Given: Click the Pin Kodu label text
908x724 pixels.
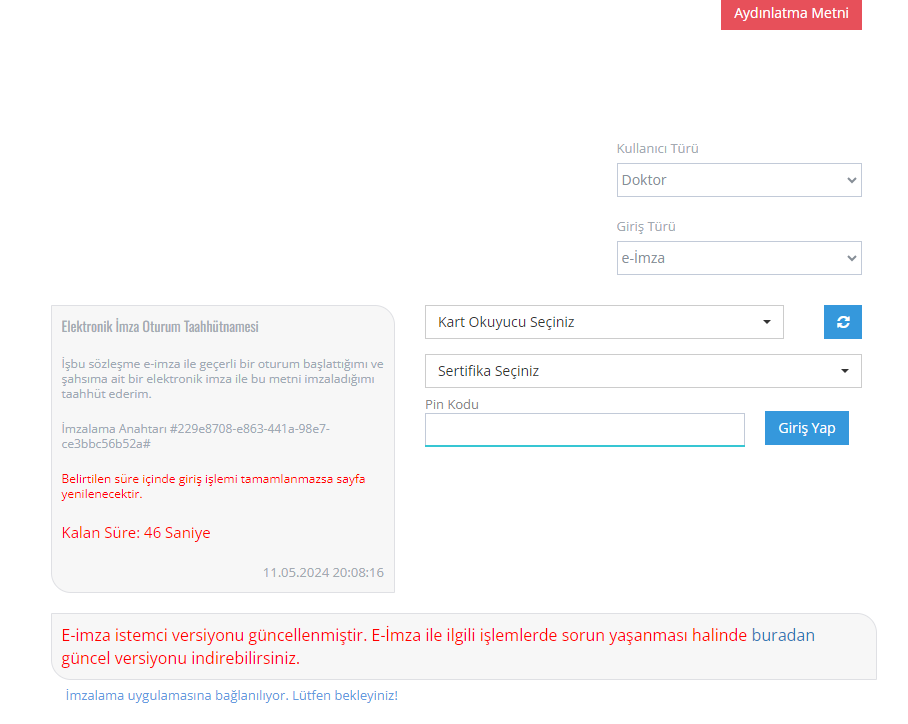Looking at the screenshot, I should [x=451, y=405].
